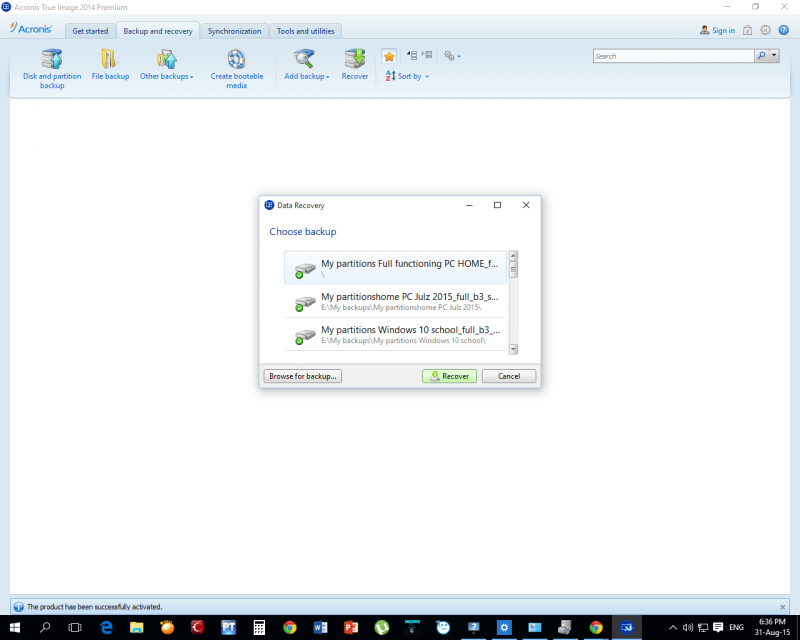Click the info icon in status bar

pyautogui.click(x=18, y=607)
